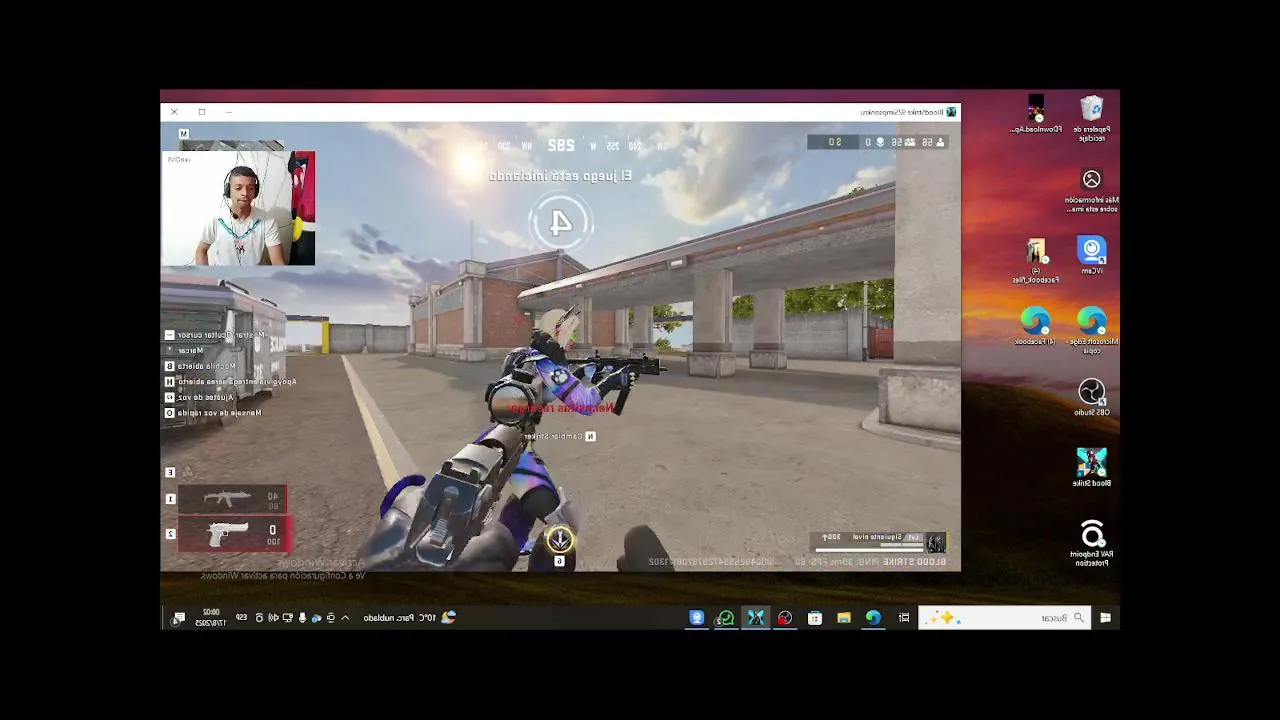Click the Cambiar Striker prompt
Image resolution: width=1280 pixels, height=720 pixels.
[559, 436]
